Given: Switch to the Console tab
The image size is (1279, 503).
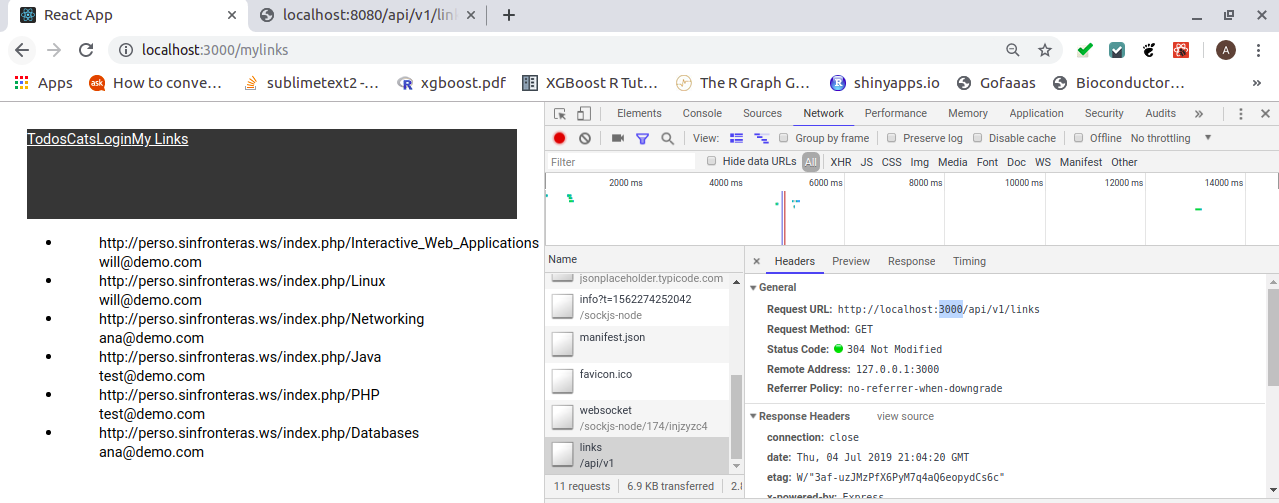Looking at the screenshot, I should tap(702, 114).
